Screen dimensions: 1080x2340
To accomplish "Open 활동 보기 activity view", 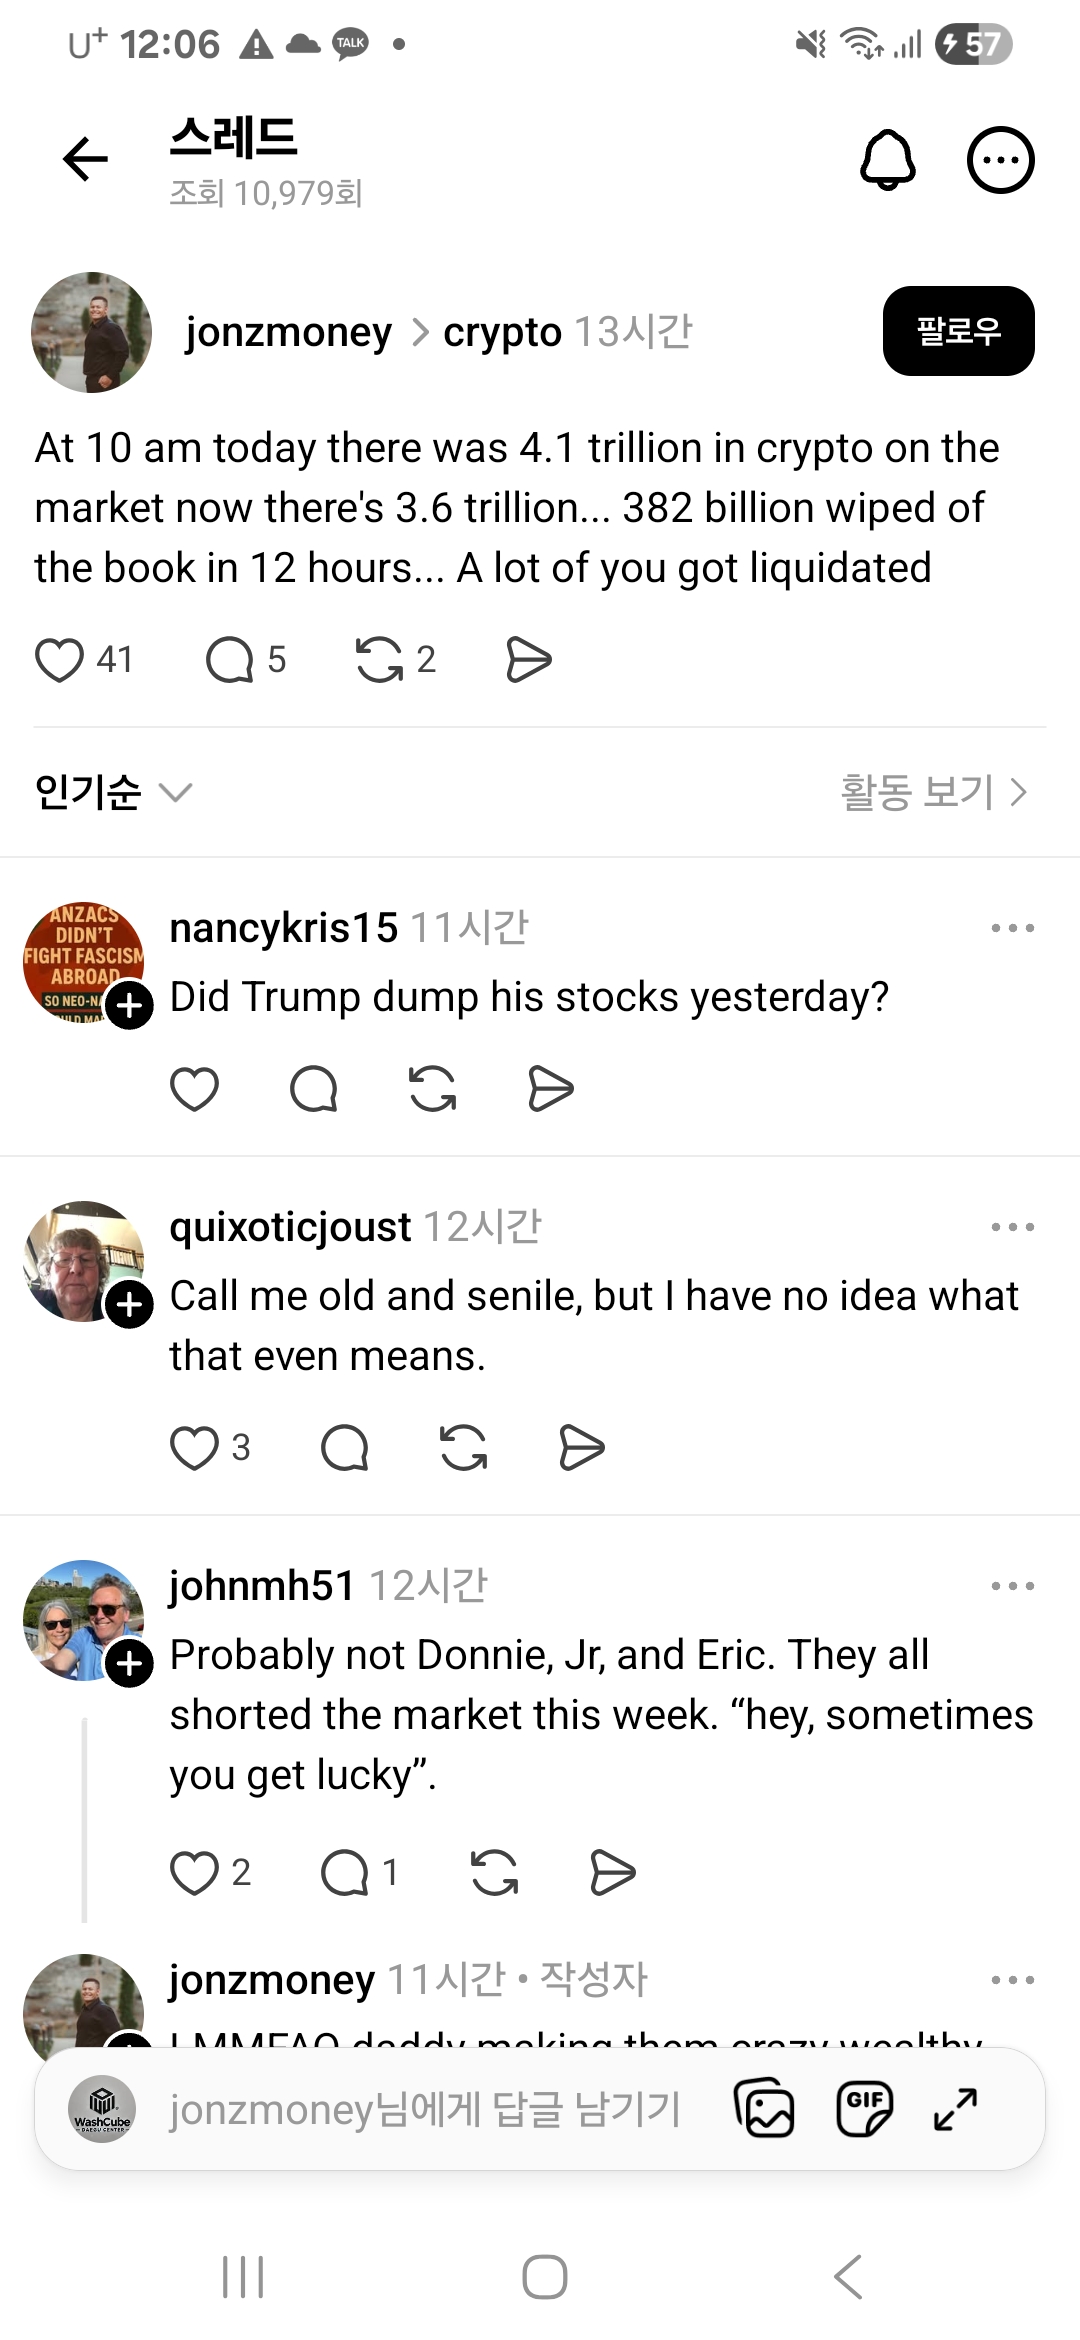I will point(934,793).
